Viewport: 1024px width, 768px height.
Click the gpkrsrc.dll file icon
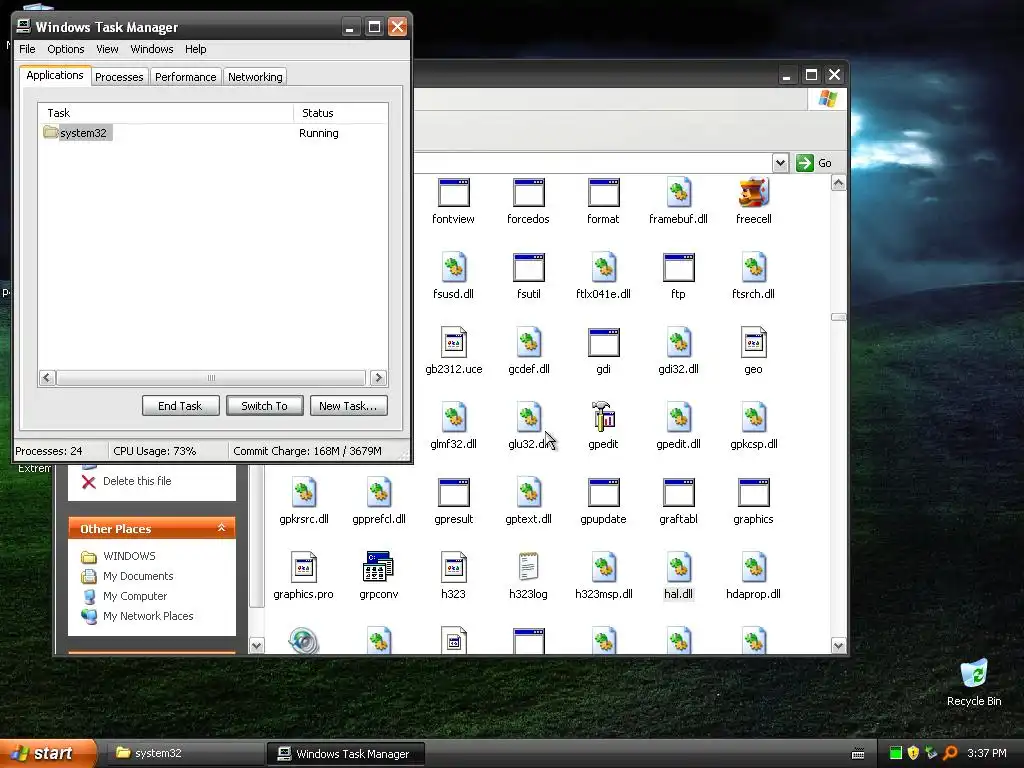tap(304, 493)
